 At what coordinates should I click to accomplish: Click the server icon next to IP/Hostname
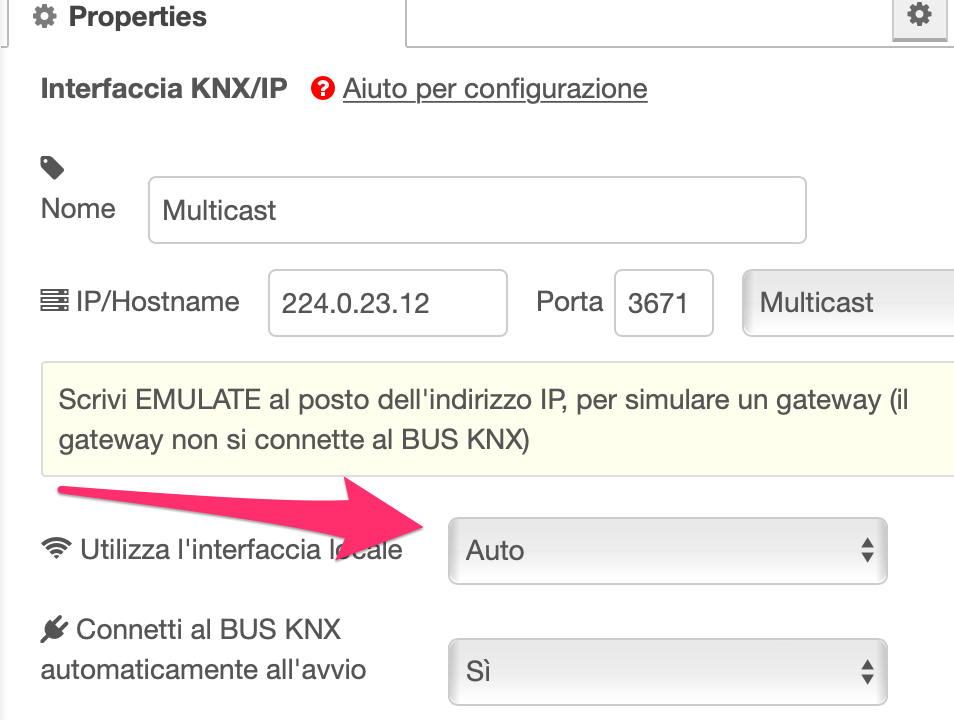56,300
